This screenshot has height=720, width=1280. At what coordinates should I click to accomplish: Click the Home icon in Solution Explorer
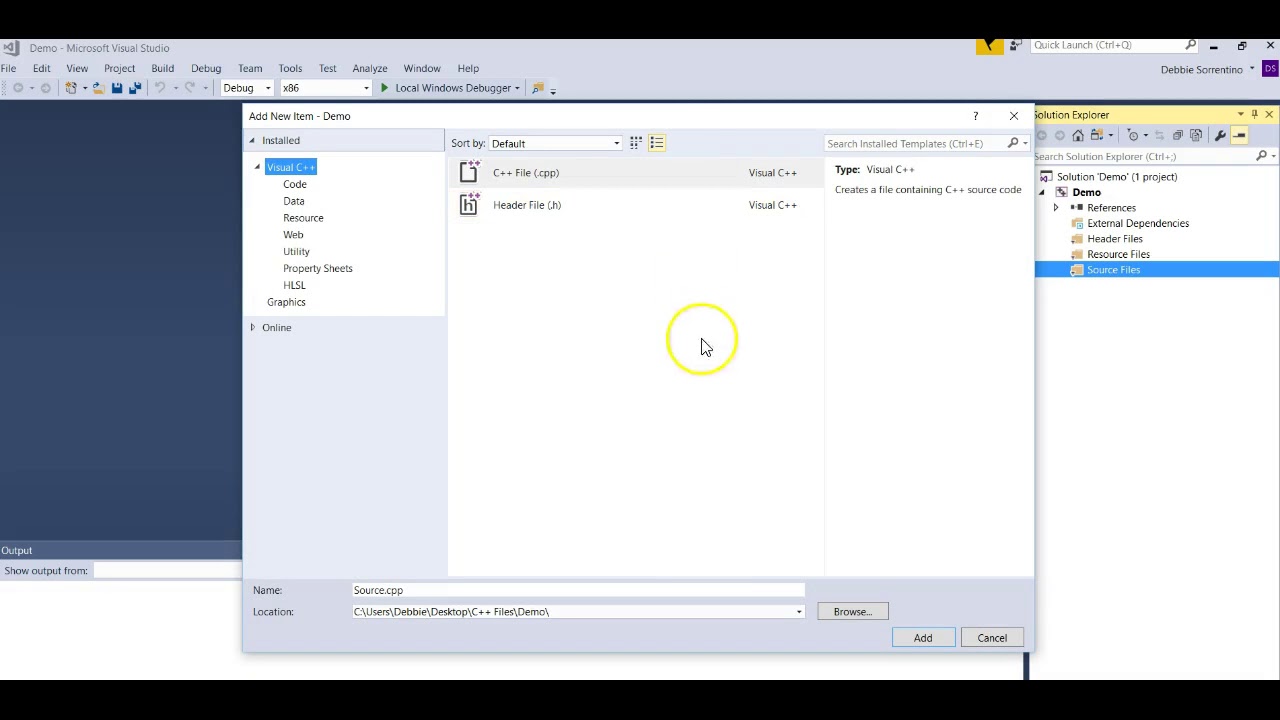[1078, 135]
